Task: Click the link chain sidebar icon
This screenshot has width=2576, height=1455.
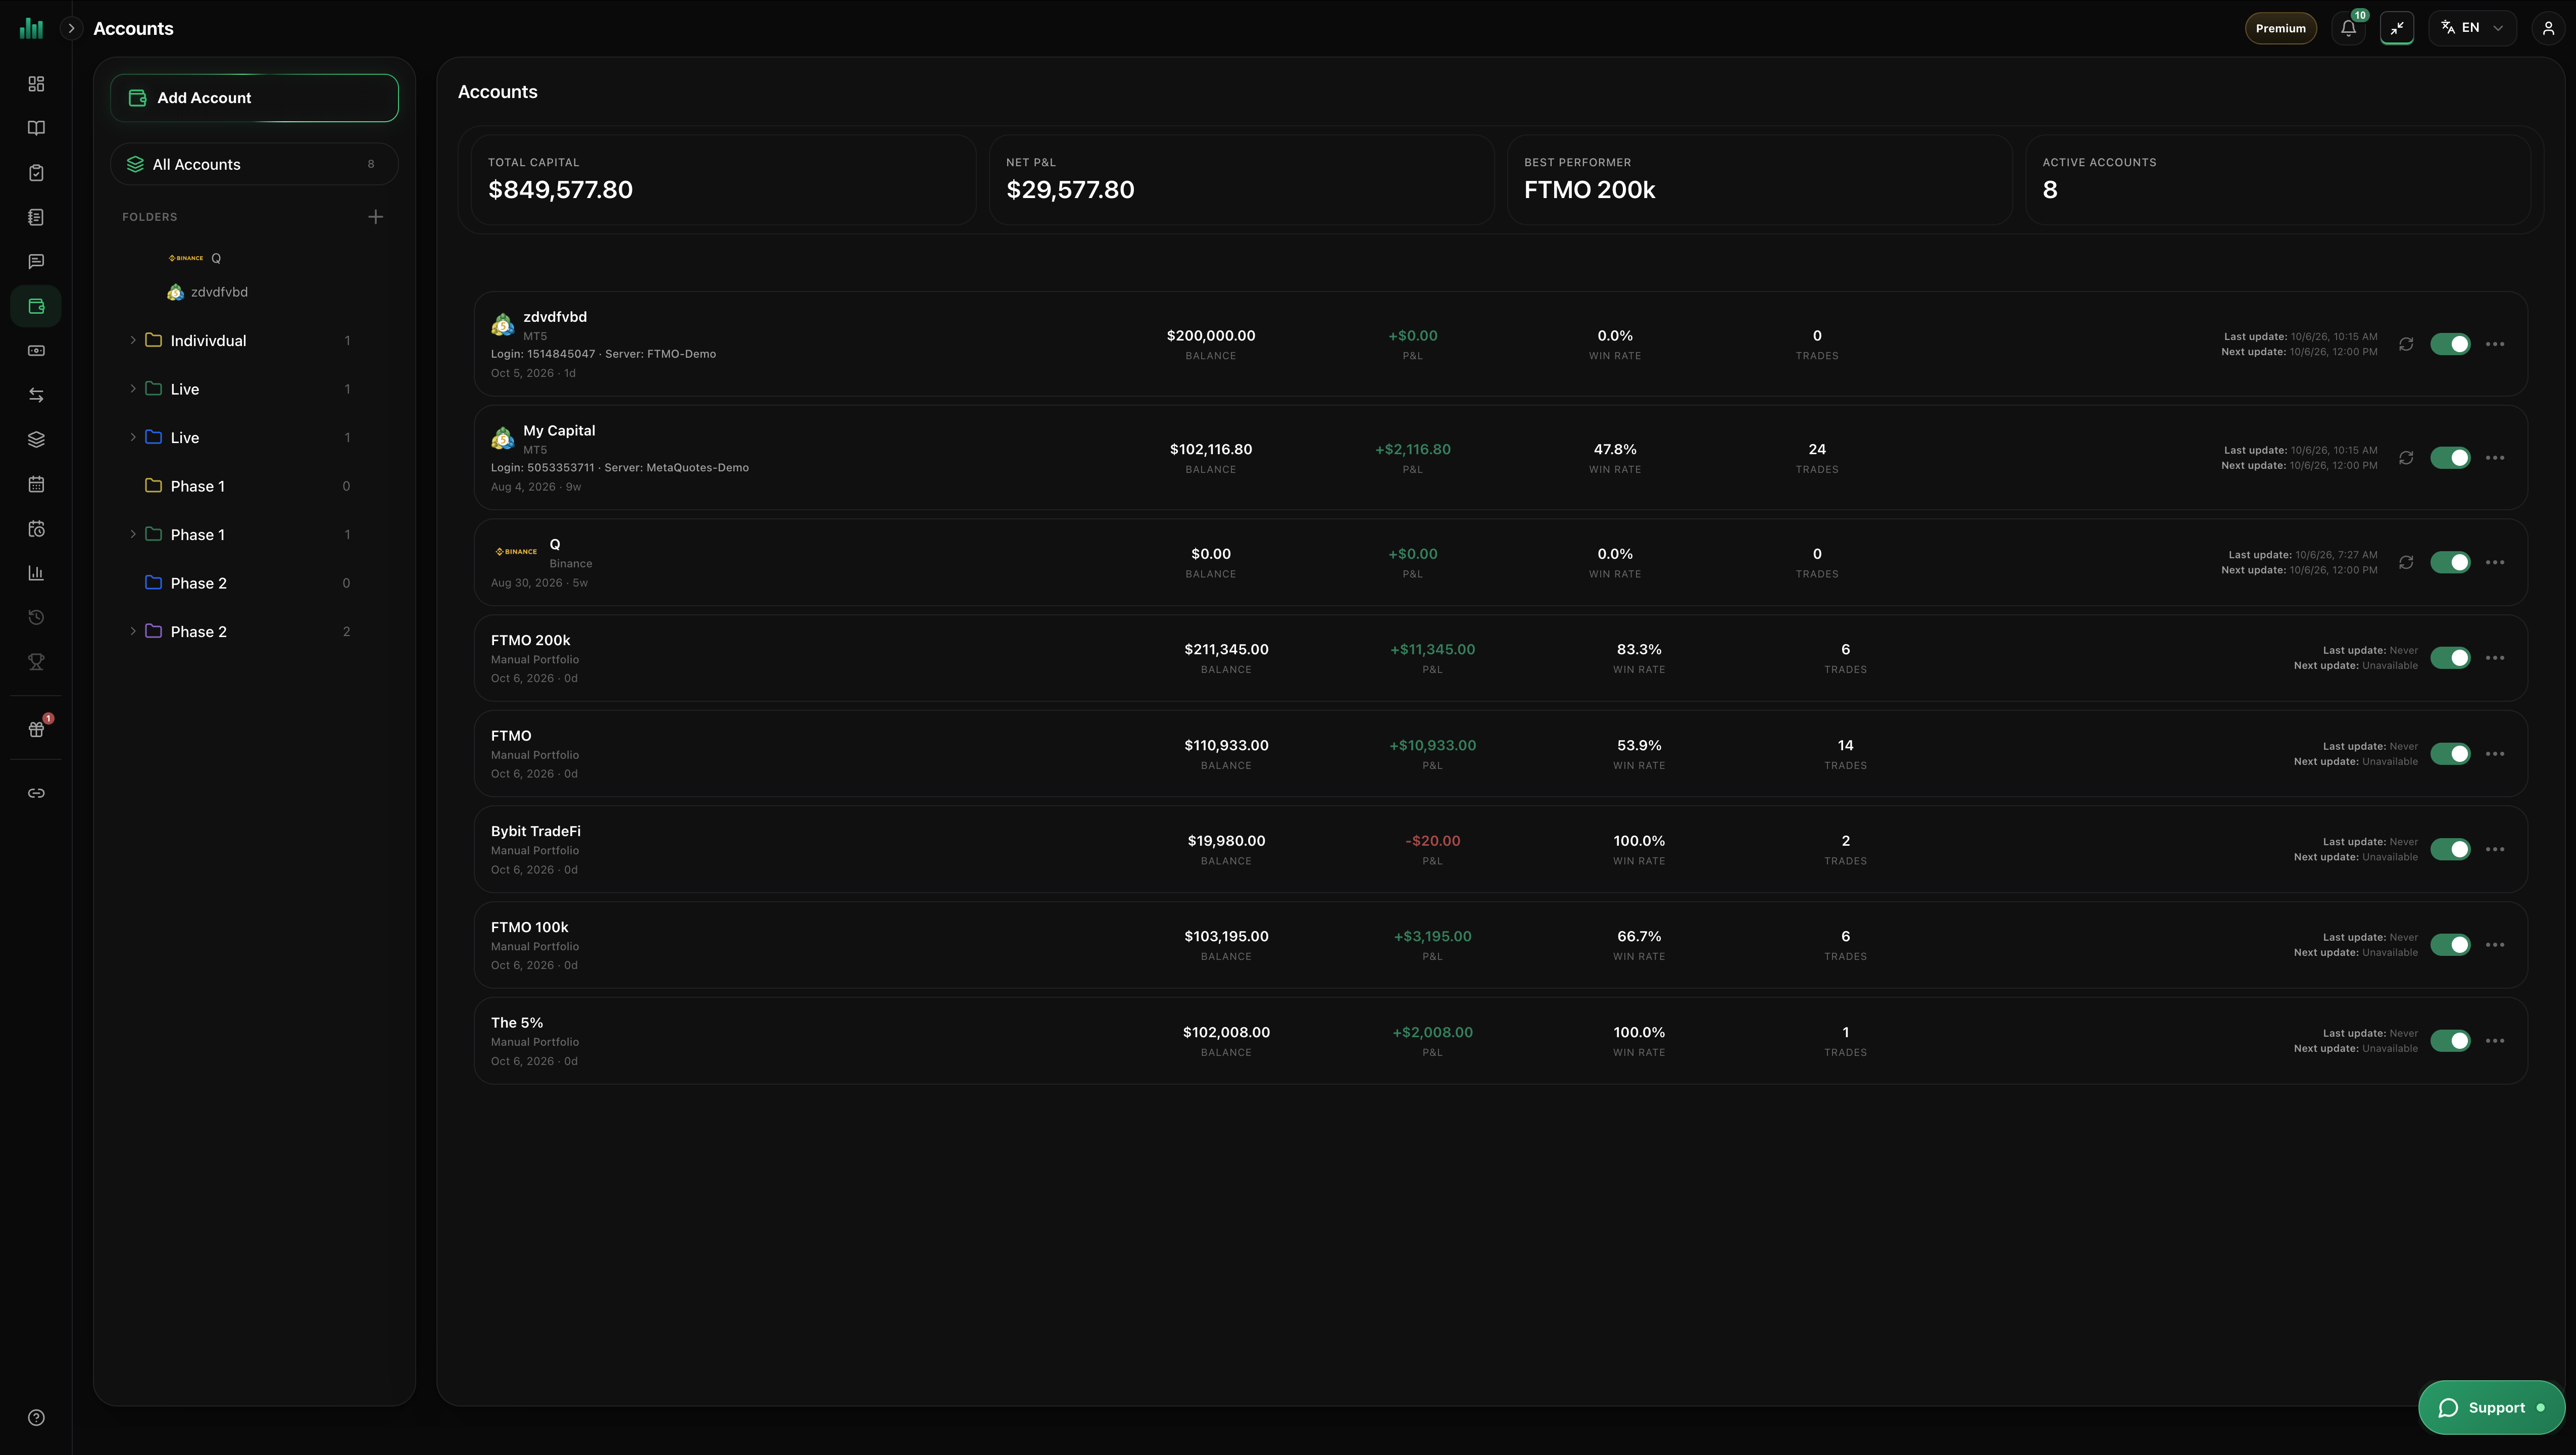Action: click(36, 793)
